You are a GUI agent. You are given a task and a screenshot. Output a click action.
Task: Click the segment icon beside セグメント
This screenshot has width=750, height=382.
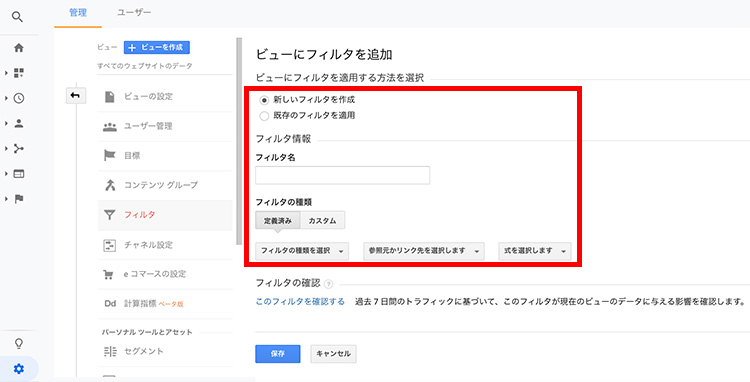click(x=110, y=351)
